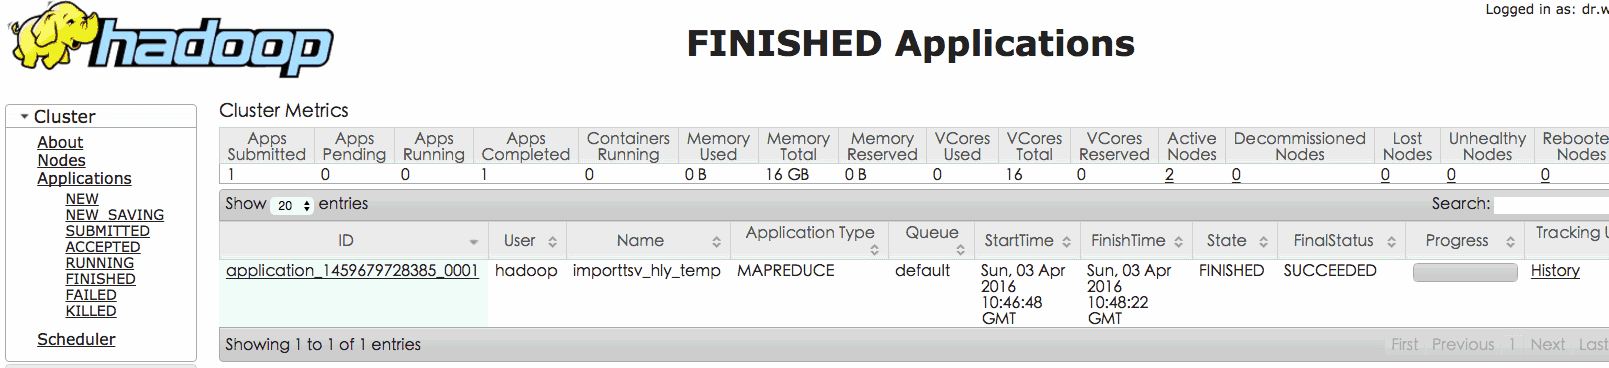Viewport: 1609px width, 368px height.
Task: Focus the Search input field
Action: coord(1551,204)
